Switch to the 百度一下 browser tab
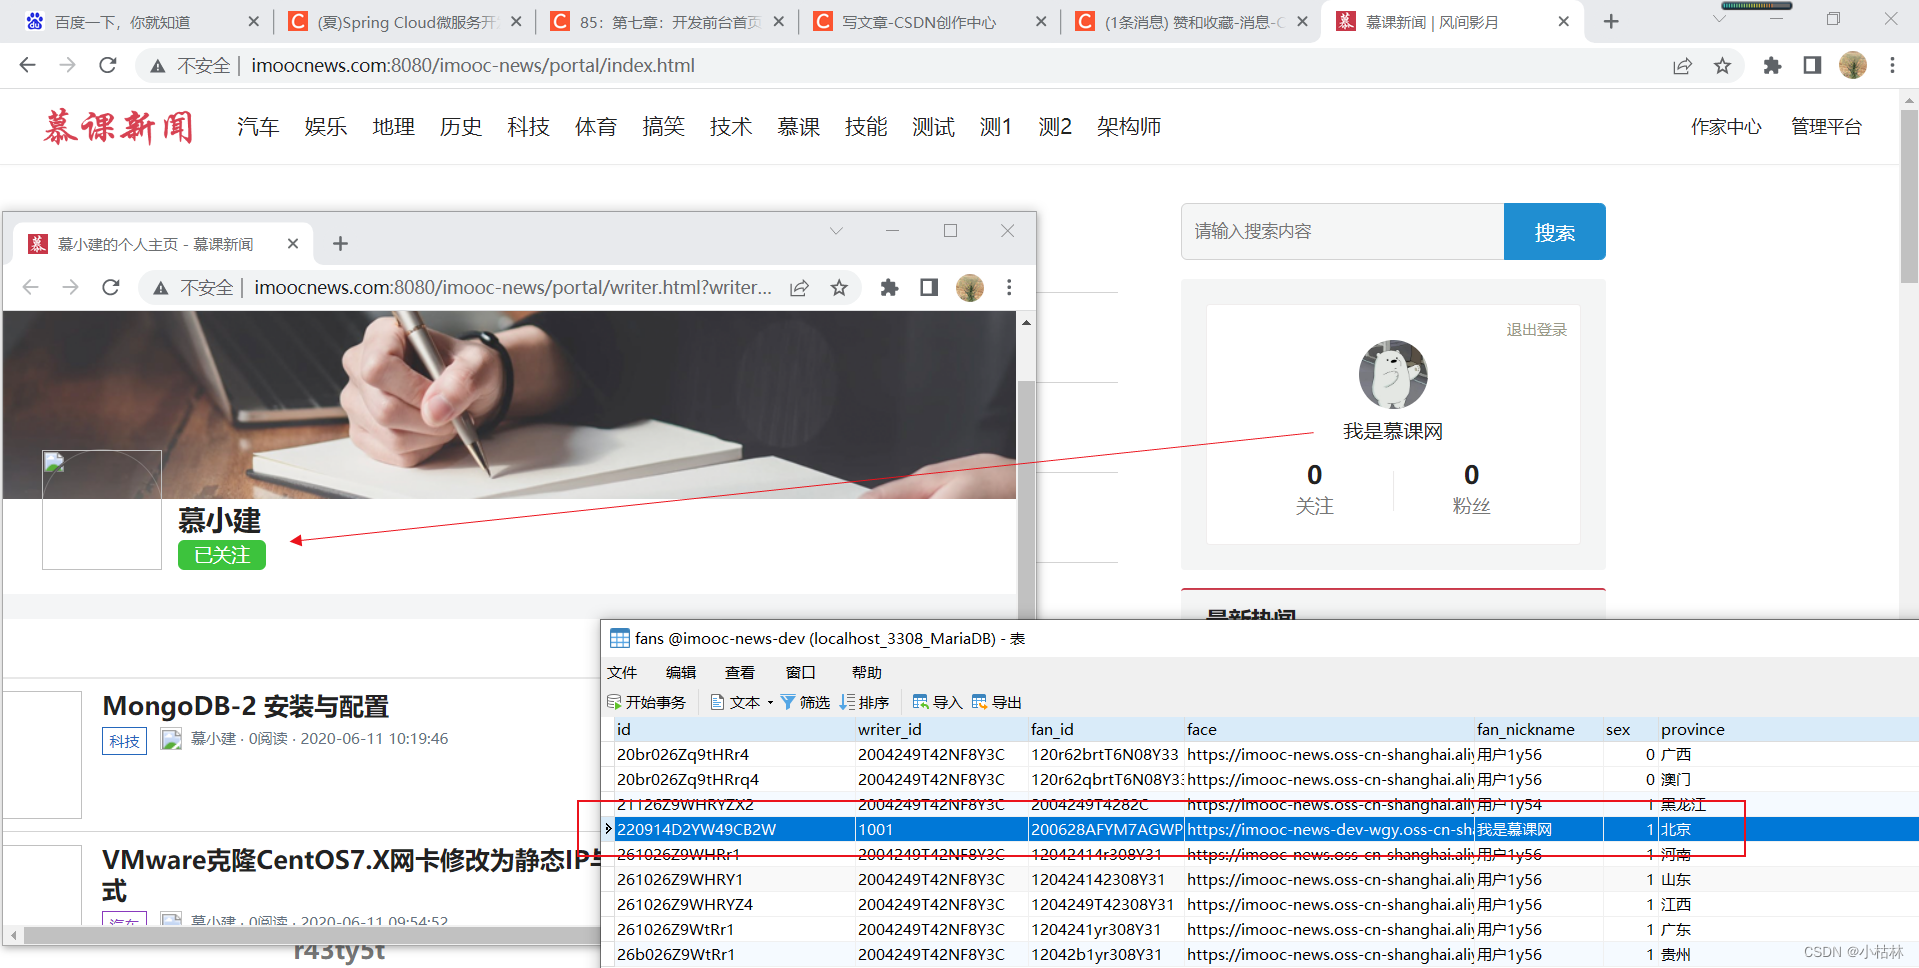 [x=141, y=21]
